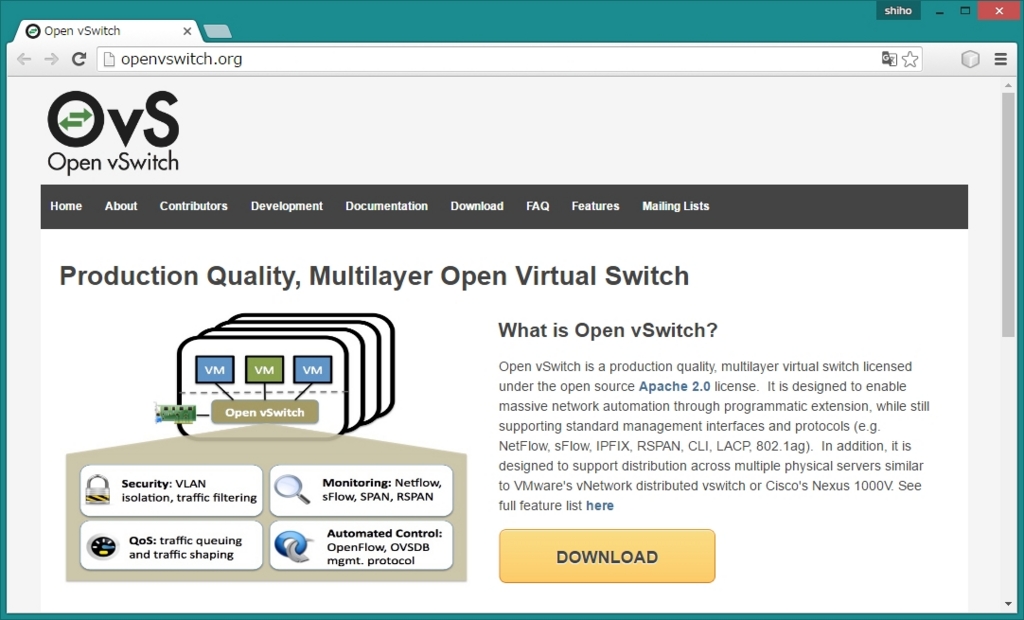This screenshot has height=620, width=1024.
Task: Click the Automated Control arrow icon
Action: click(x=293, y=546)
